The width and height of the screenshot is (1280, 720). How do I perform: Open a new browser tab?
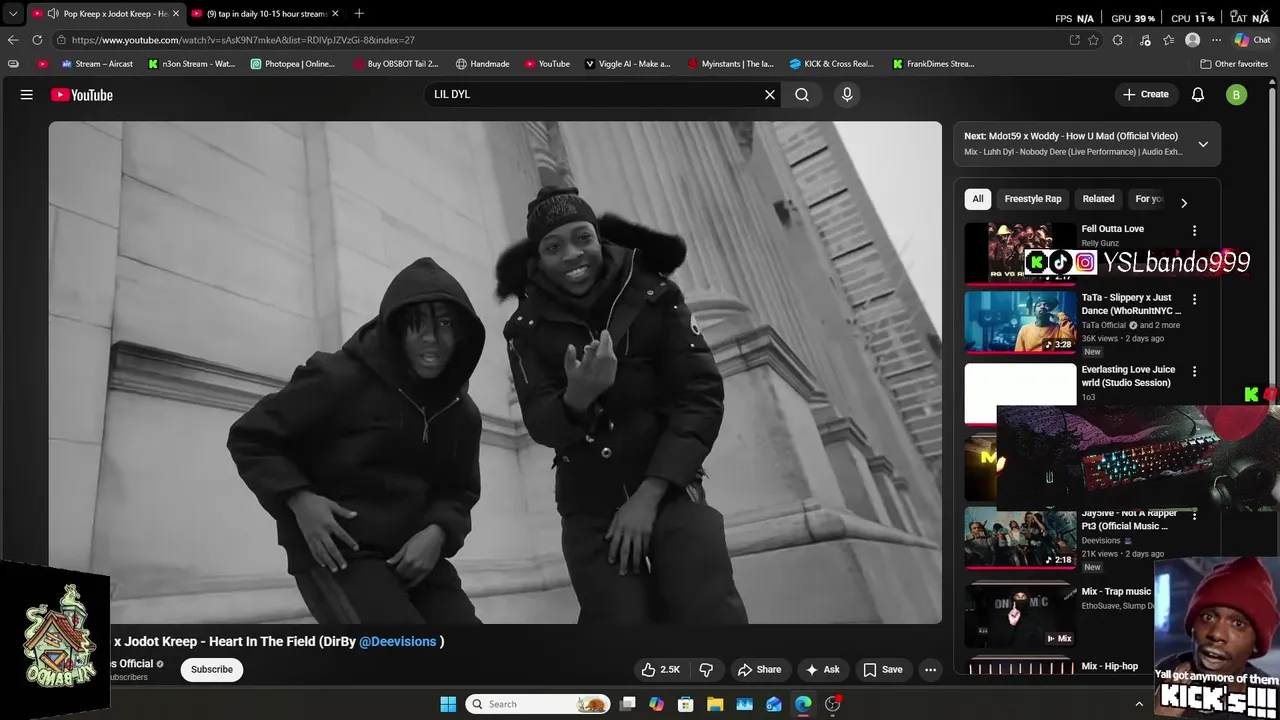359,13
